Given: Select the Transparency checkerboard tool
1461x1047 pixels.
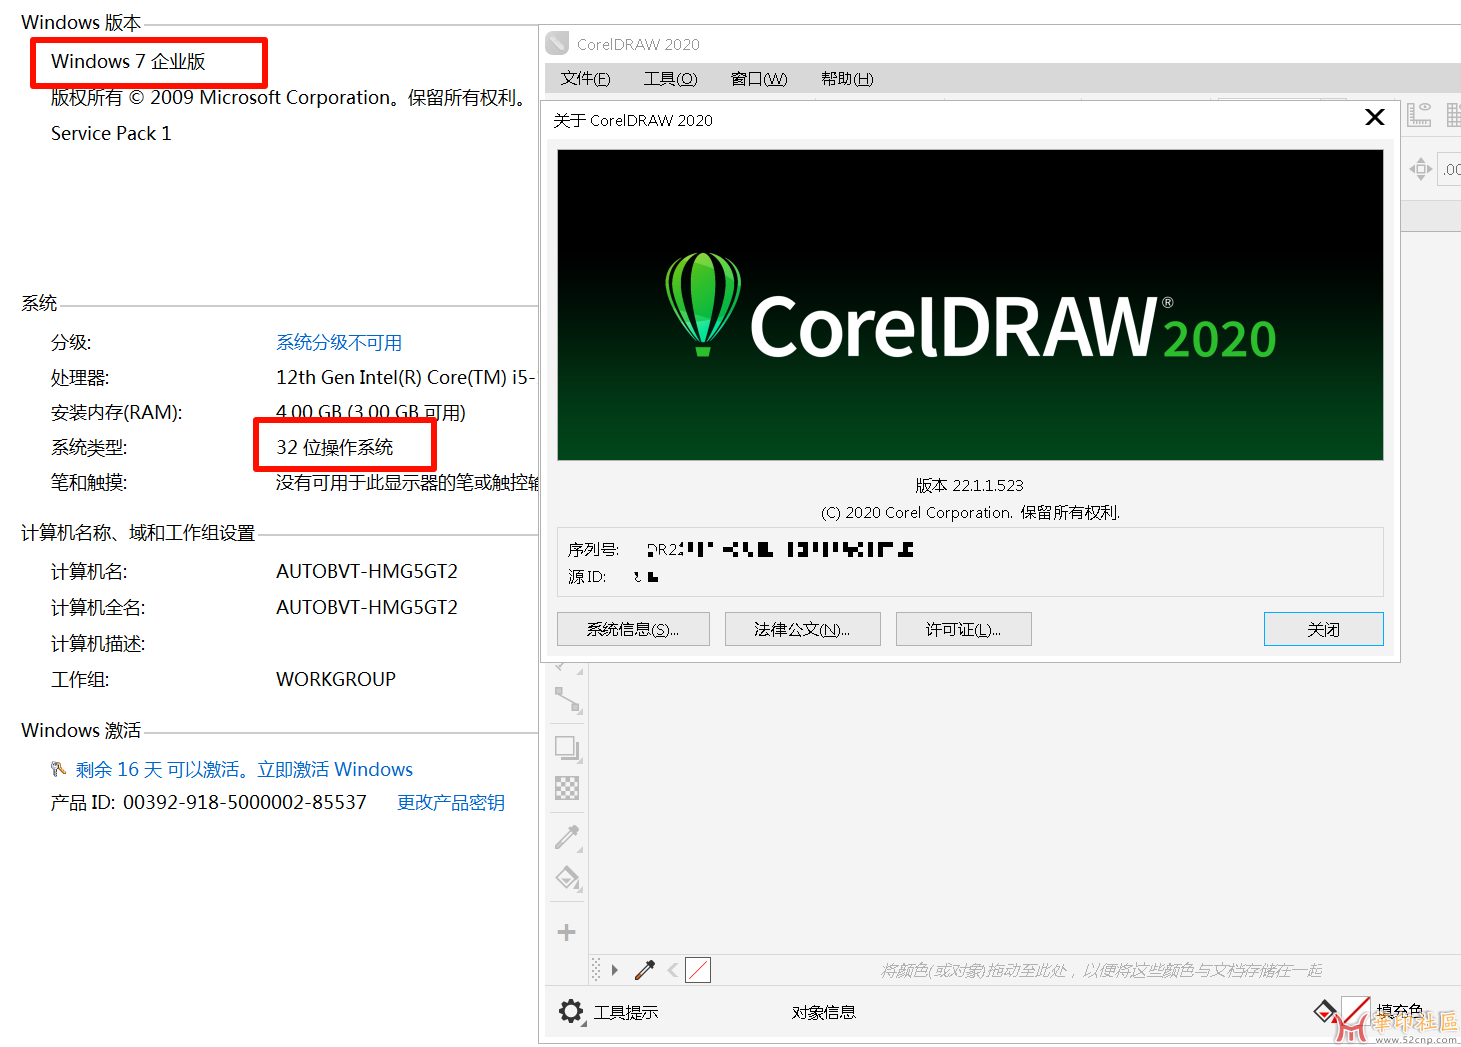Looking at the screenshot, I should coord(567,788).
